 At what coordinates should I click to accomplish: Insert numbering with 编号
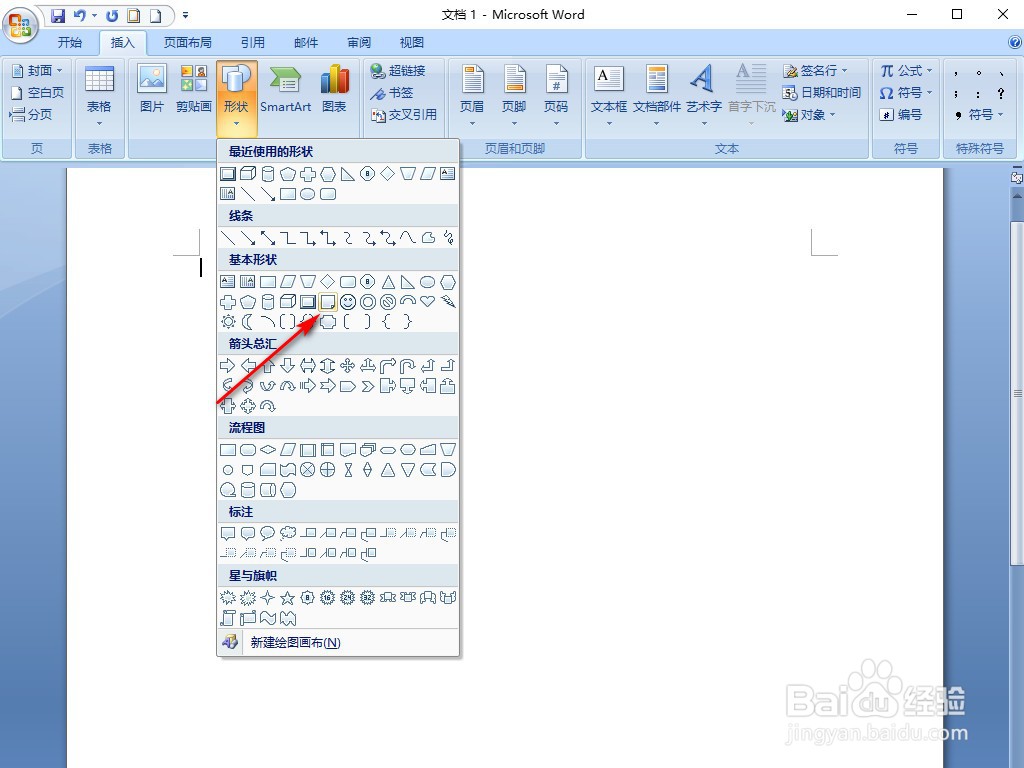[901, 115]
